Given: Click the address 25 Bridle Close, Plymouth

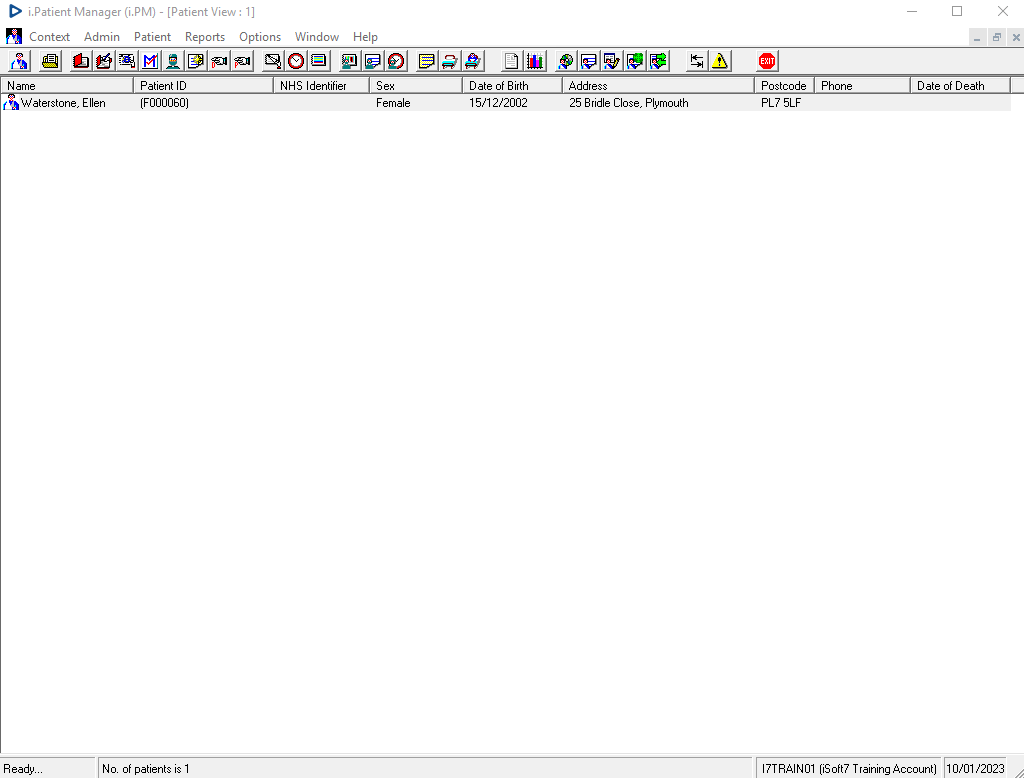Looking at the screenshot, I should pos(628,103).
